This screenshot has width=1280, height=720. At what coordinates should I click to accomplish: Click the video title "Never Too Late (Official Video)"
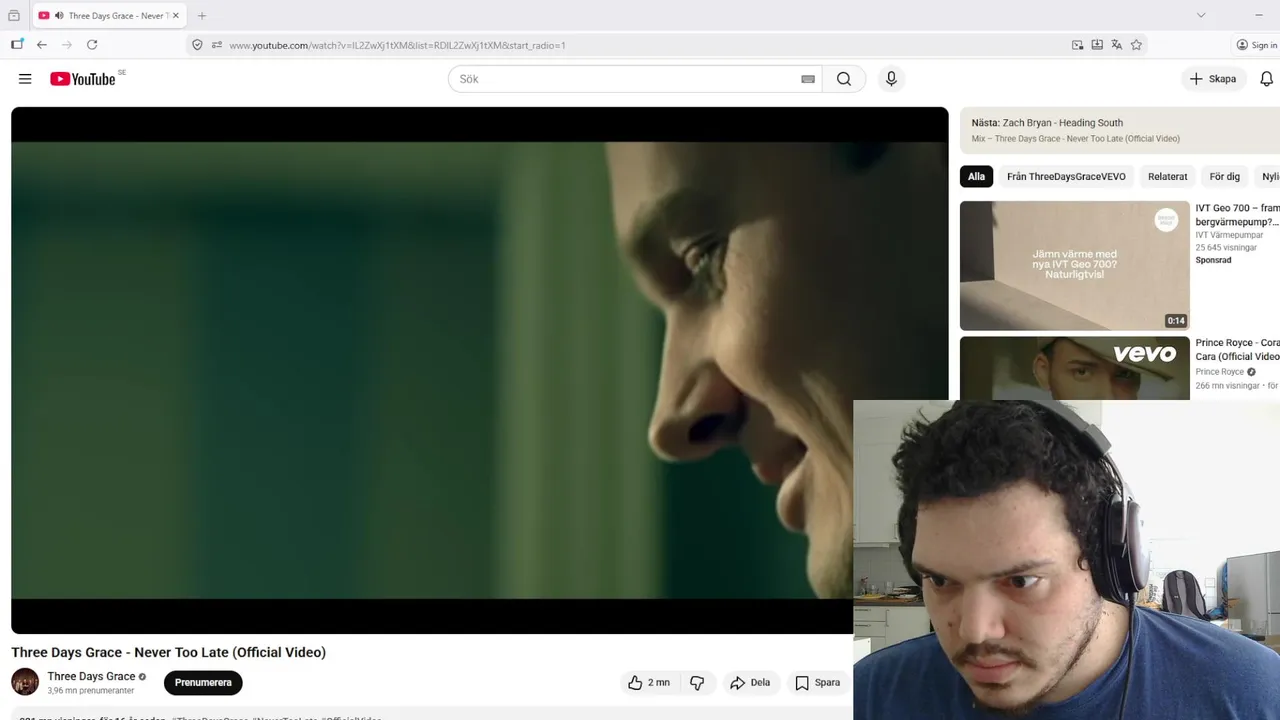click(x=229, y=652)
